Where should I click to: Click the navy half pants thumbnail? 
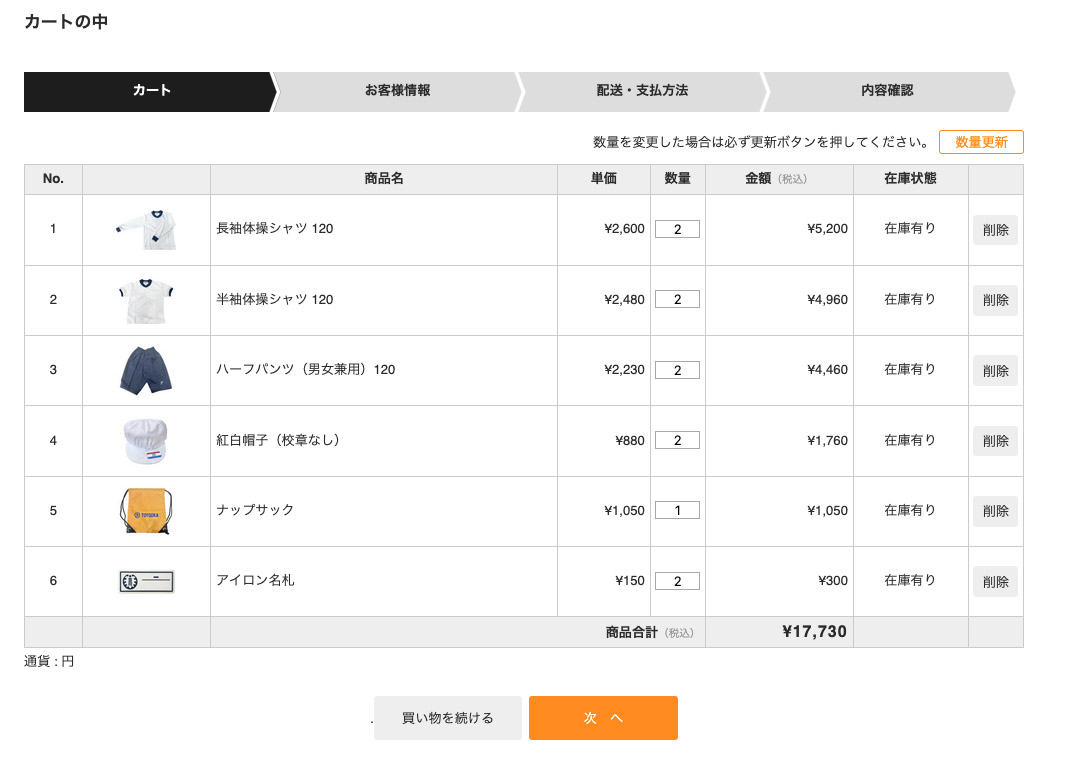146,370
